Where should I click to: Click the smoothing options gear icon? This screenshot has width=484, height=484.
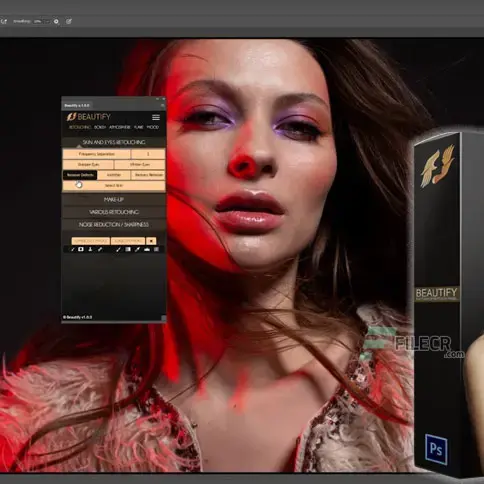point(56,21)
